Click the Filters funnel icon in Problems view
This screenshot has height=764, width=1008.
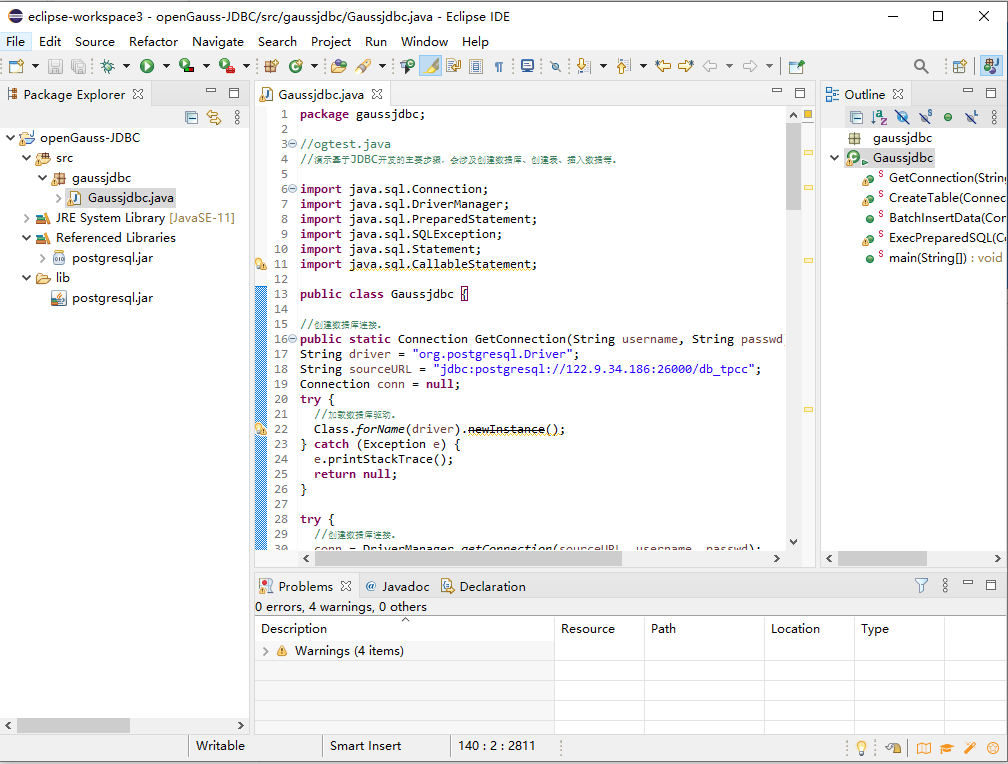click(921, 585)
